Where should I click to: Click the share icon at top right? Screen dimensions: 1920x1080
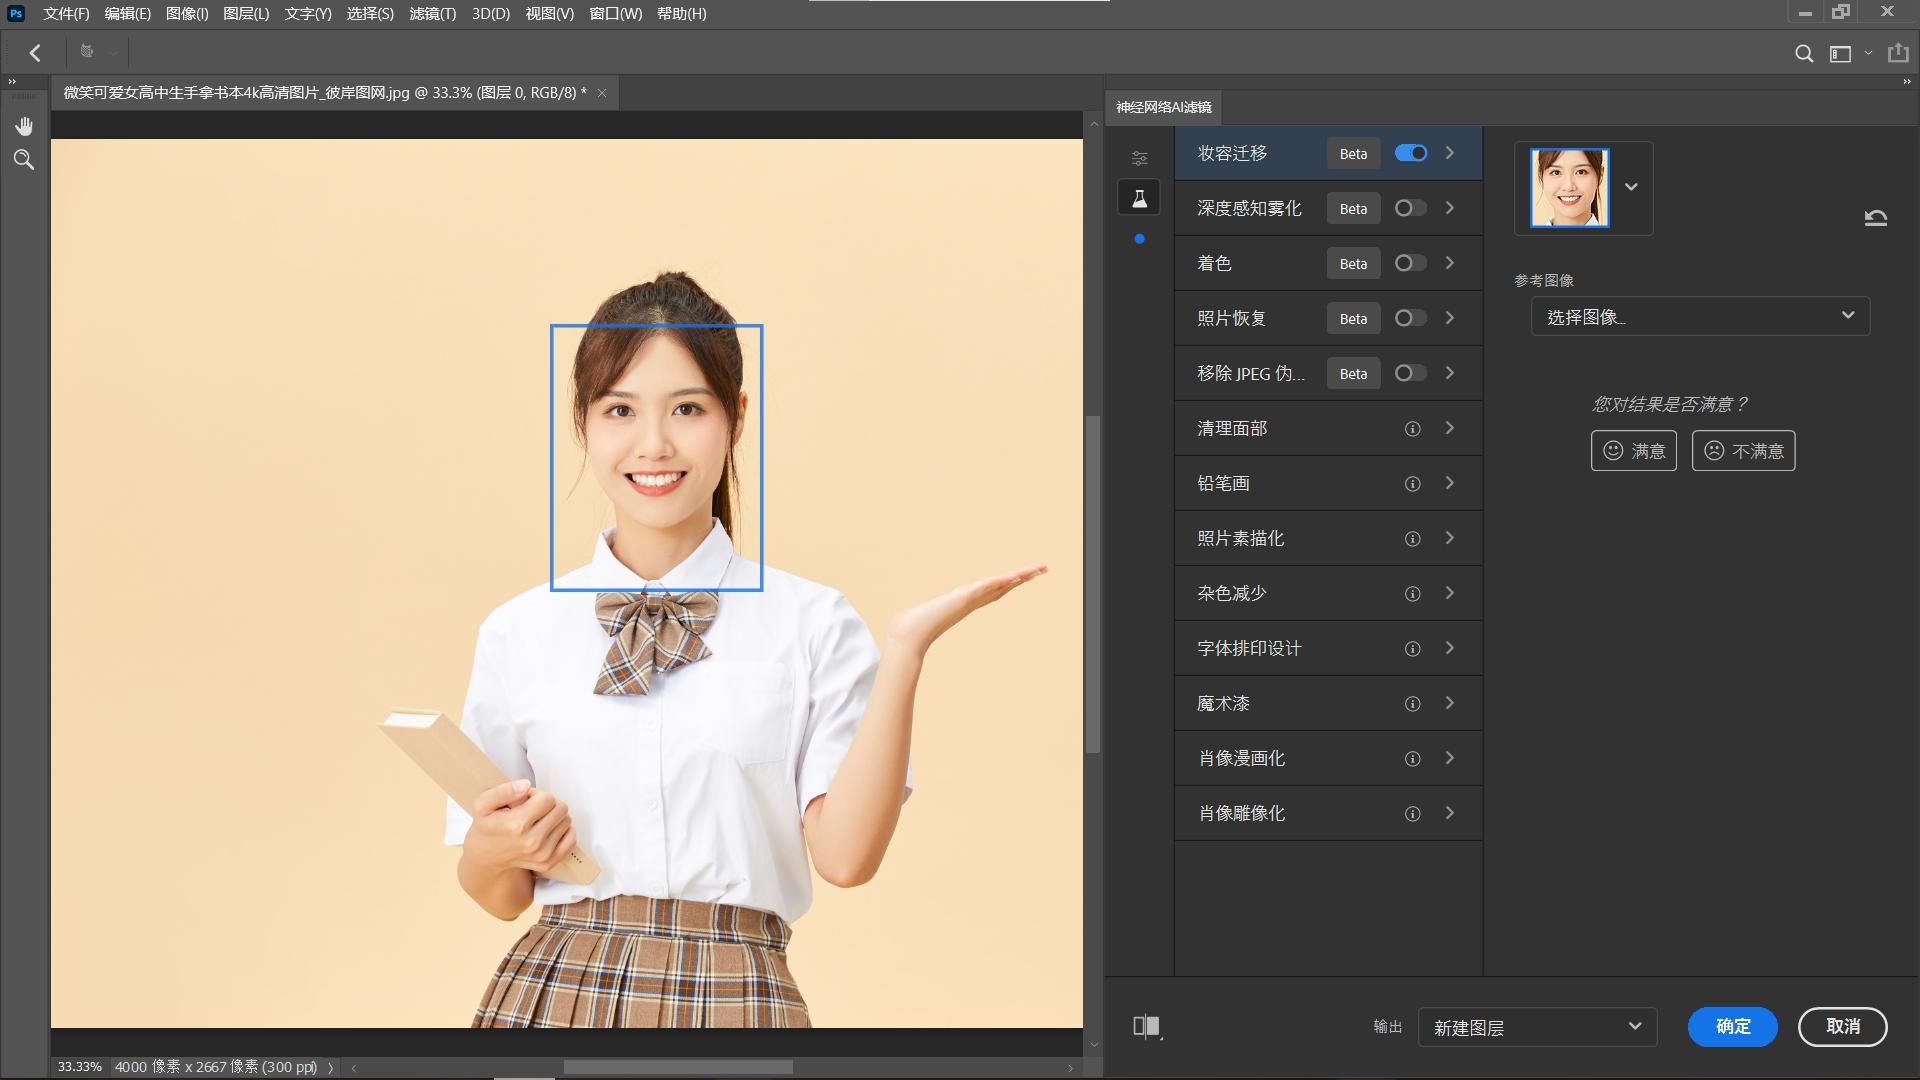(1896, 52)
